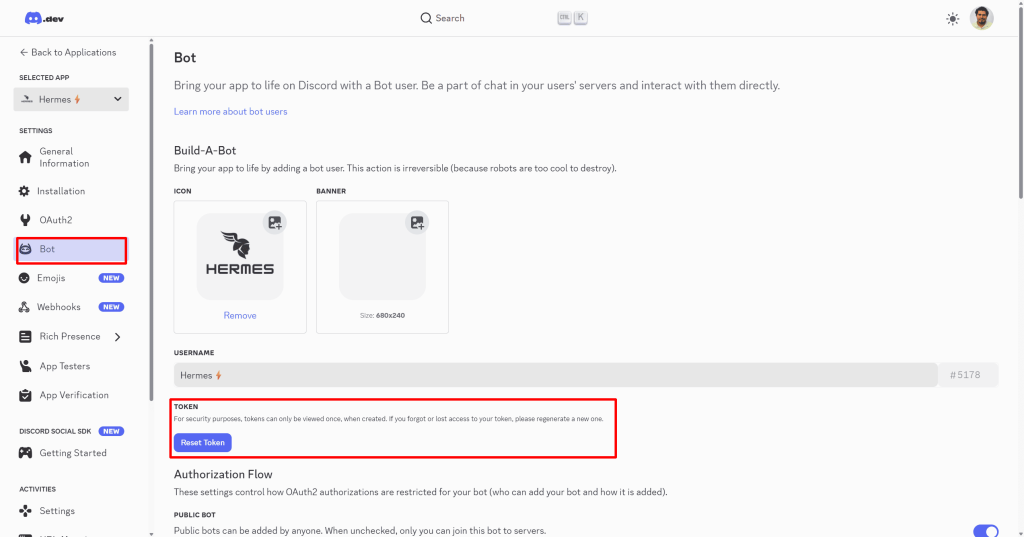Toggle the light theme sun icon
Viewport: 1024px width, 537px height.
(952, 18)
